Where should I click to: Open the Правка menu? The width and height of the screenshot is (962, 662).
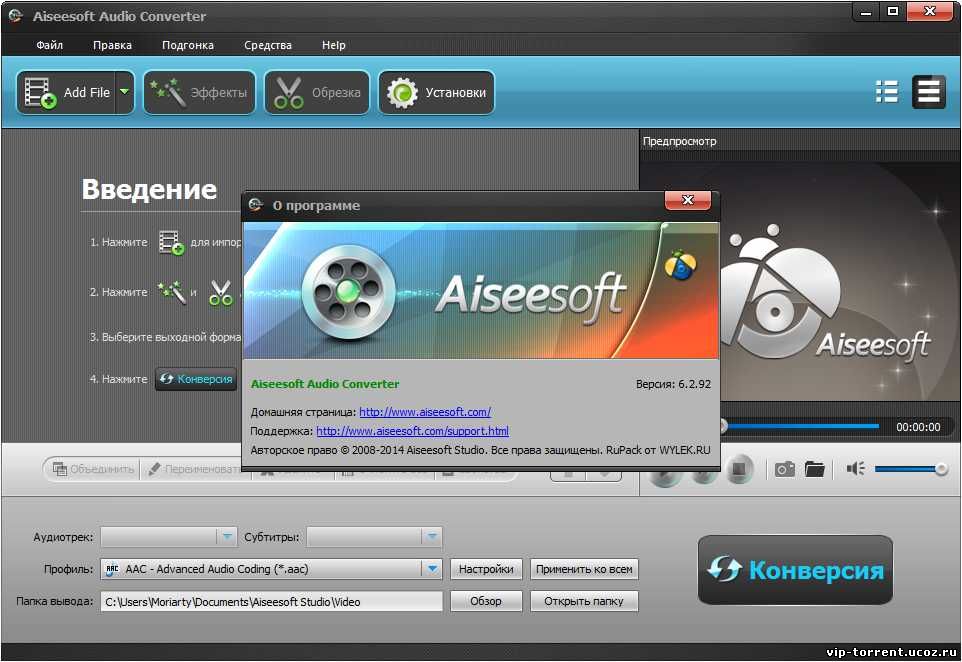pos(112,45)
